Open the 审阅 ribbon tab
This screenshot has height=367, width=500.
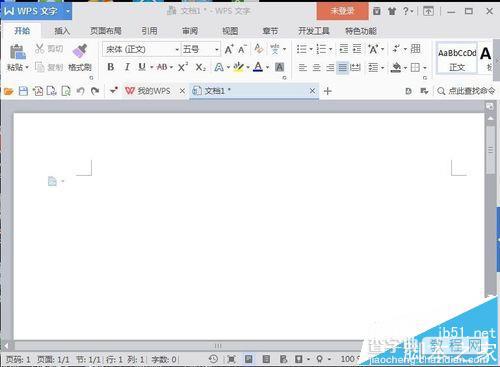tap(190, 31)
